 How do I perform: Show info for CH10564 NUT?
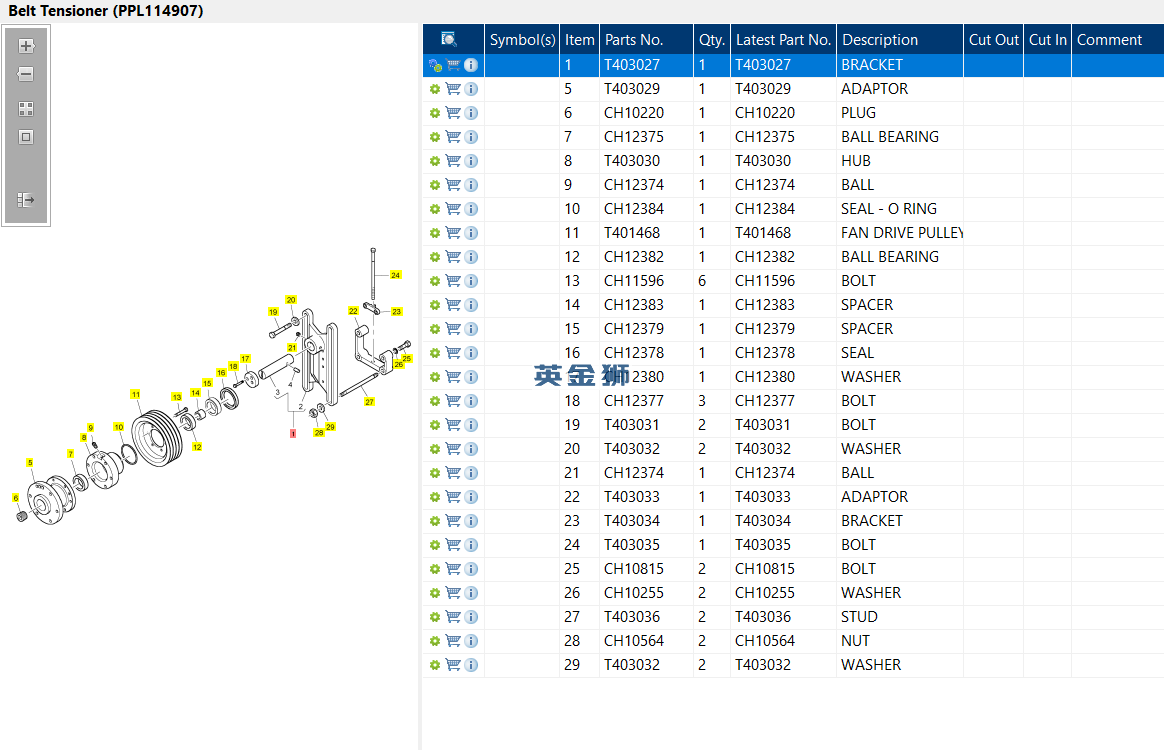pyautogui.click(x=471, y=641)
